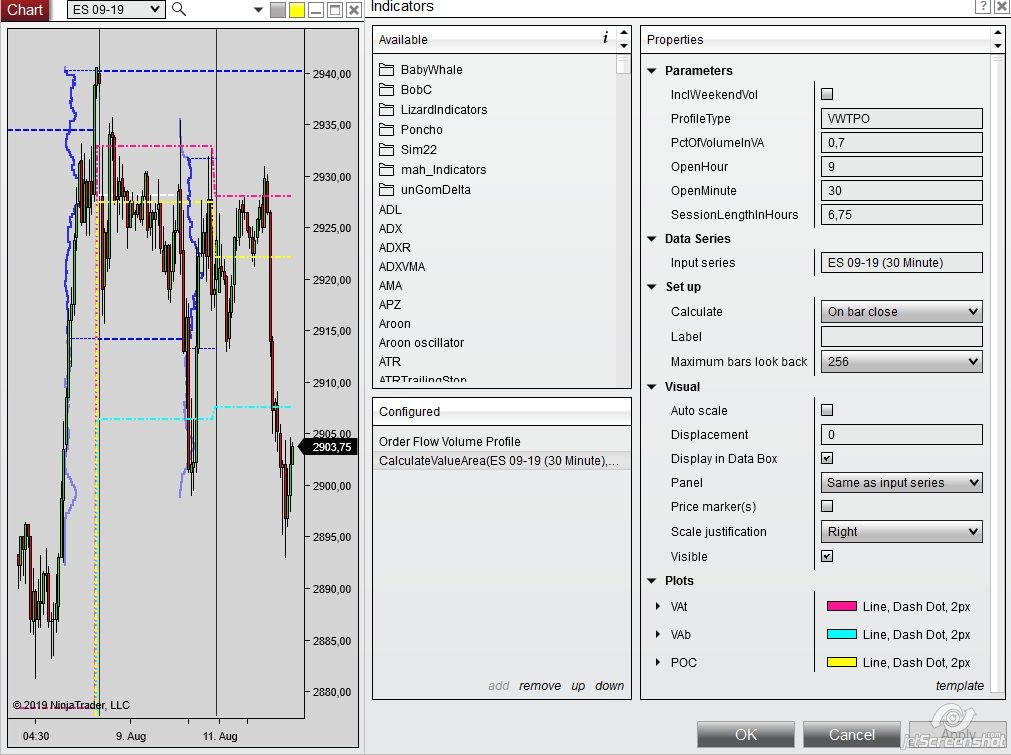The image size is (1011, 755).
Task: Click the gray link button in chart toolbar
Action: [278, 10]
